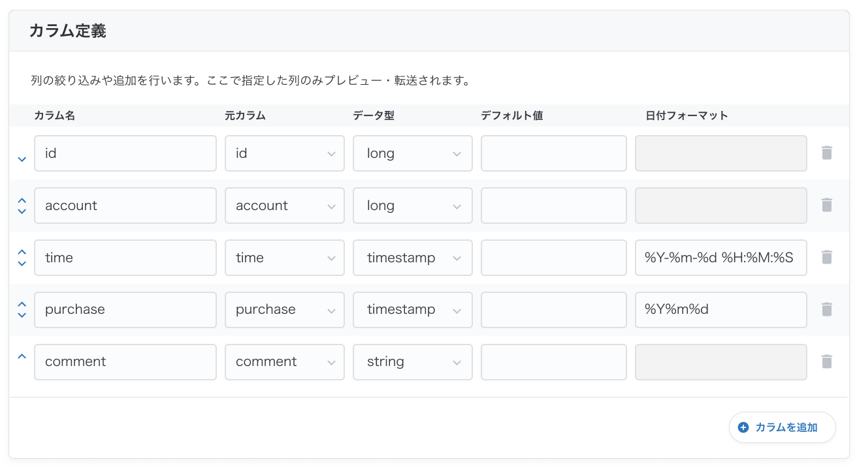Click the カラム名 header label
Viewport: 857px width, 475px height.
coord(54,115)
